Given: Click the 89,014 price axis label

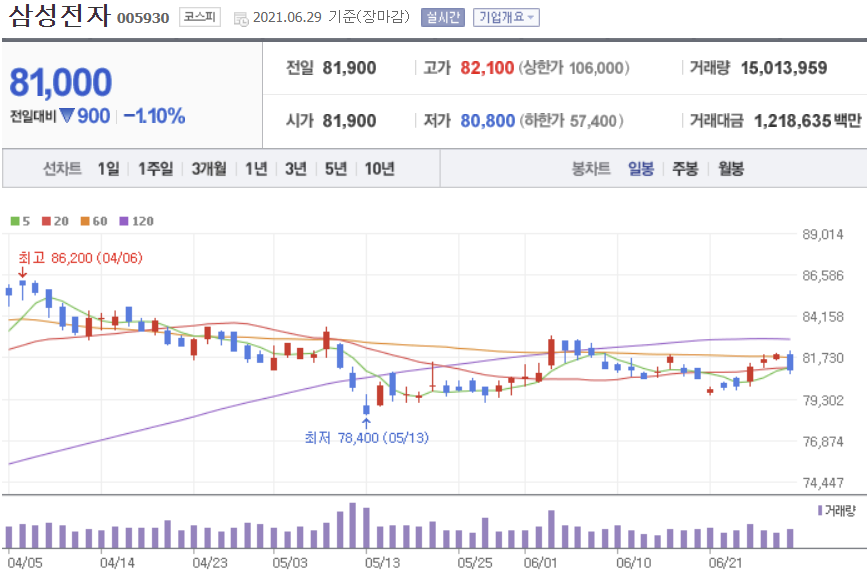Looking at the screenshot, I should (x=823, y=234).
